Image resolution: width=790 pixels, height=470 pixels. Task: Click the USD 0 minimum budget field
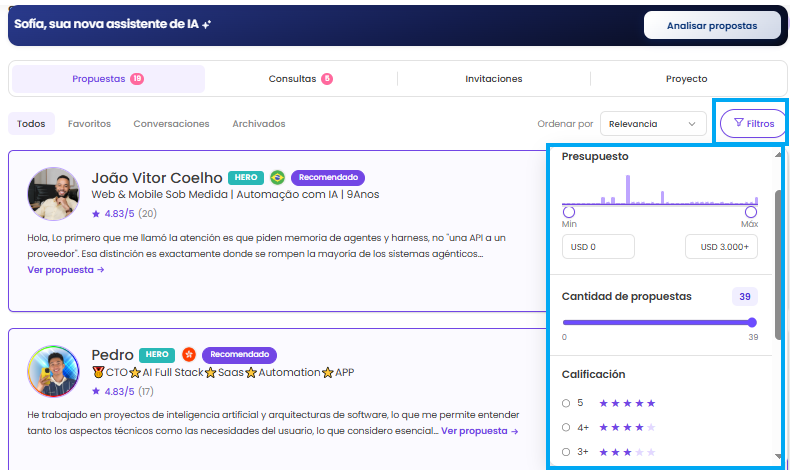598,247
